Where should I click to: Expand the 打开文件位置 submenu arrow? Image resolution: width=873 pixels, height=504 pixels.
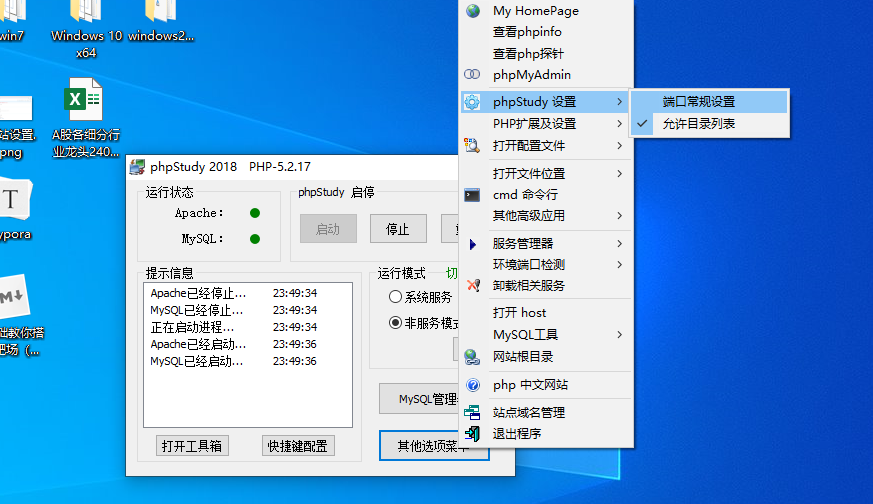620,174
